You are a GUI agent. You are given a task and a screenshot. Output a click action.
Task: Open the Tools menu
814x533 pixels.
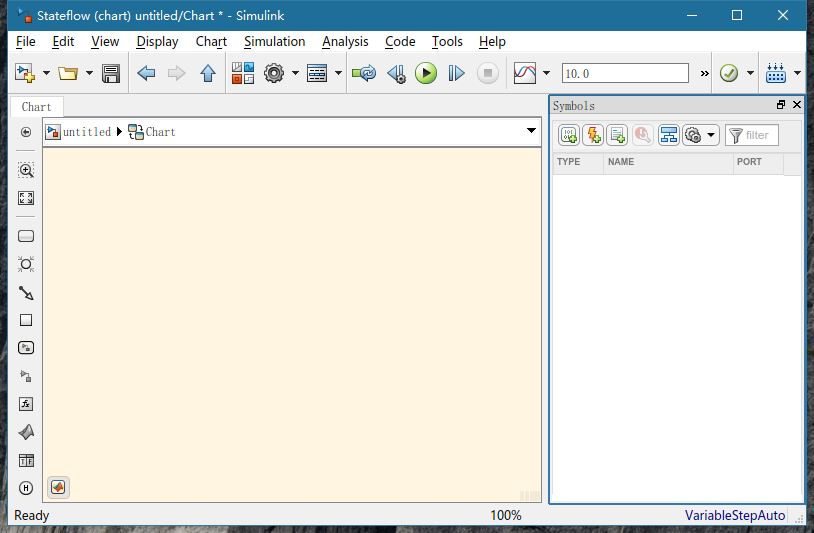(447, 42)
